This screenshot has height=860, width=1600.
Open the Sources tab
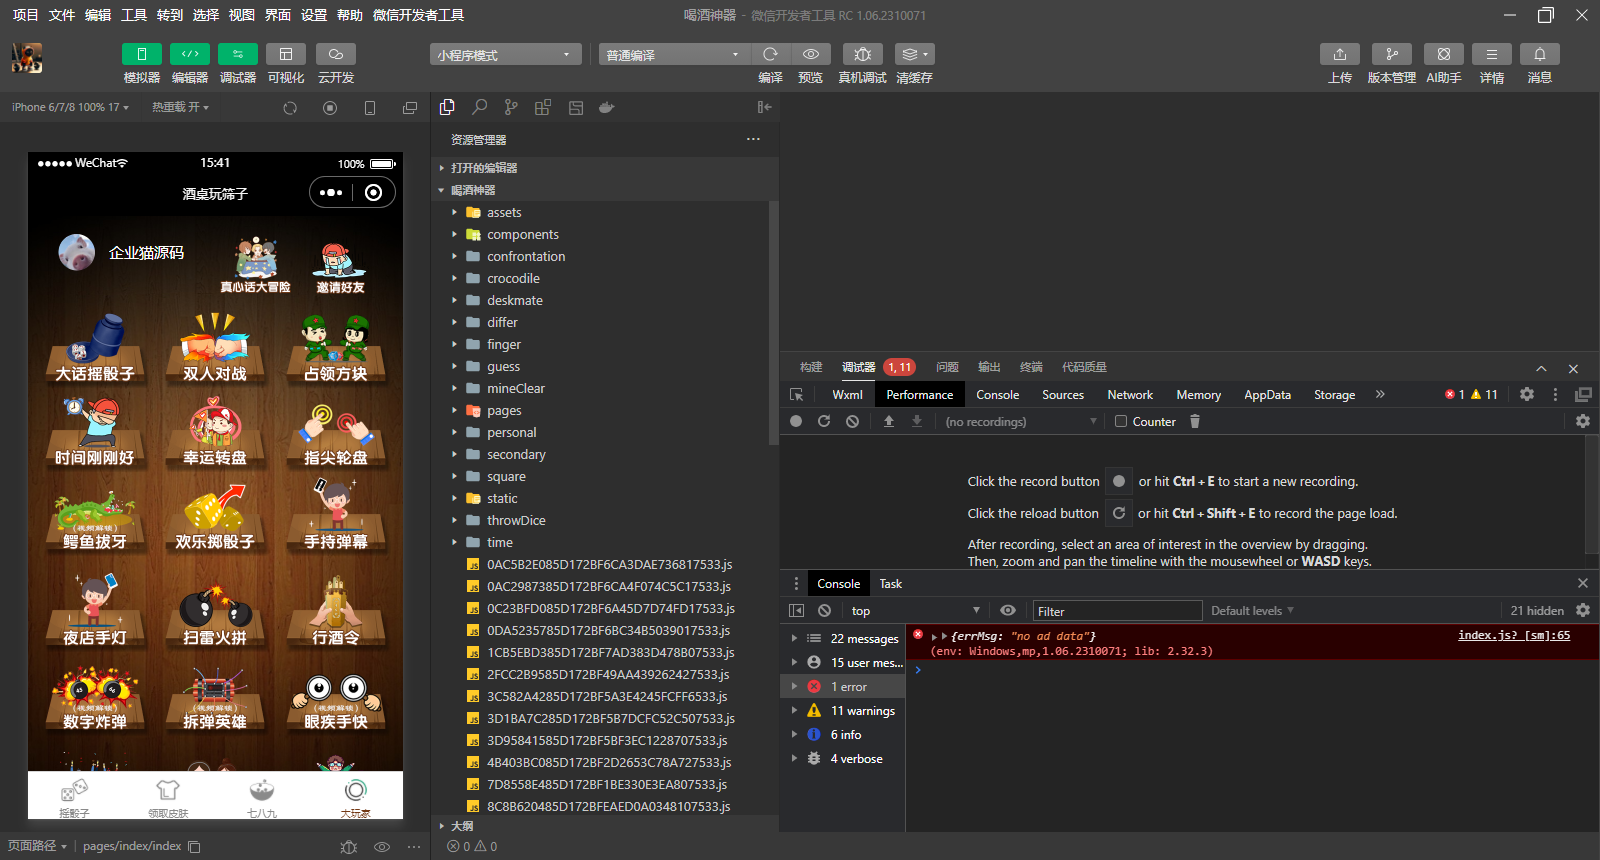1062,395
